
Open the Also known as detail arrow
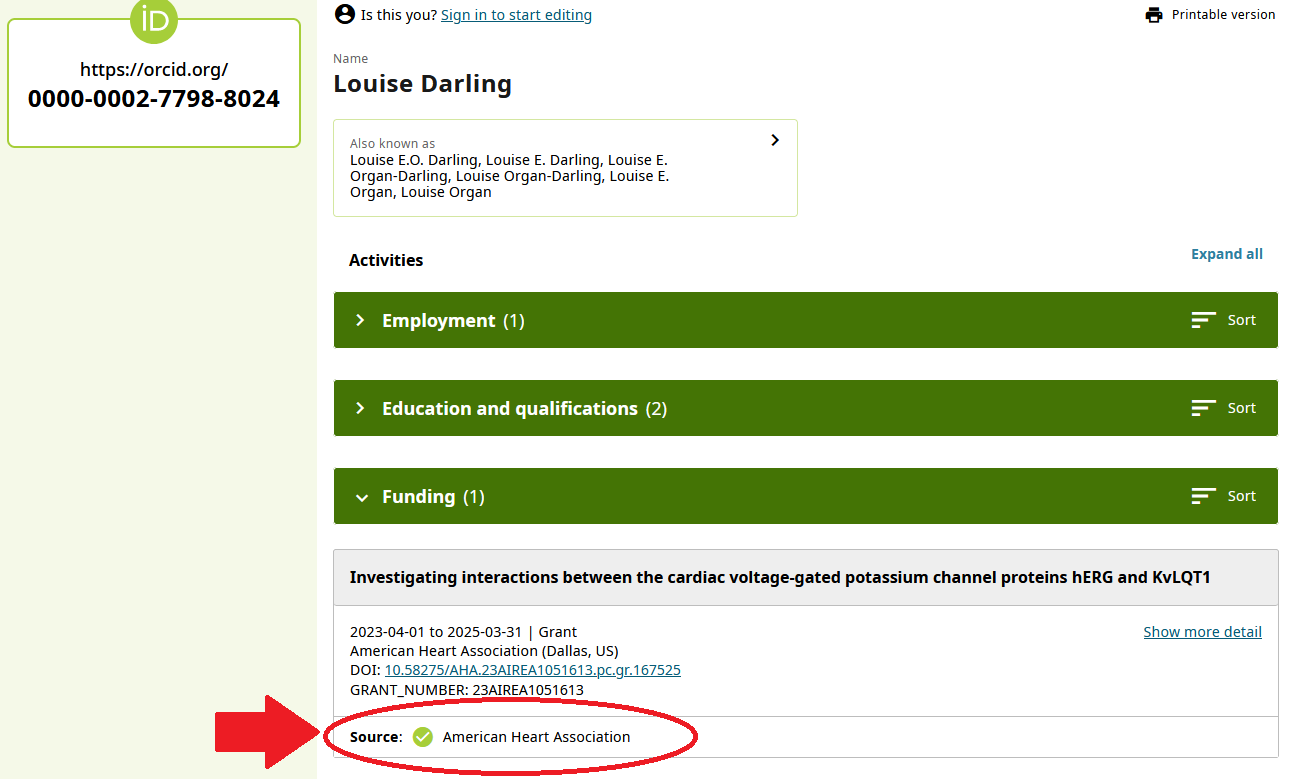coord(775,140)
